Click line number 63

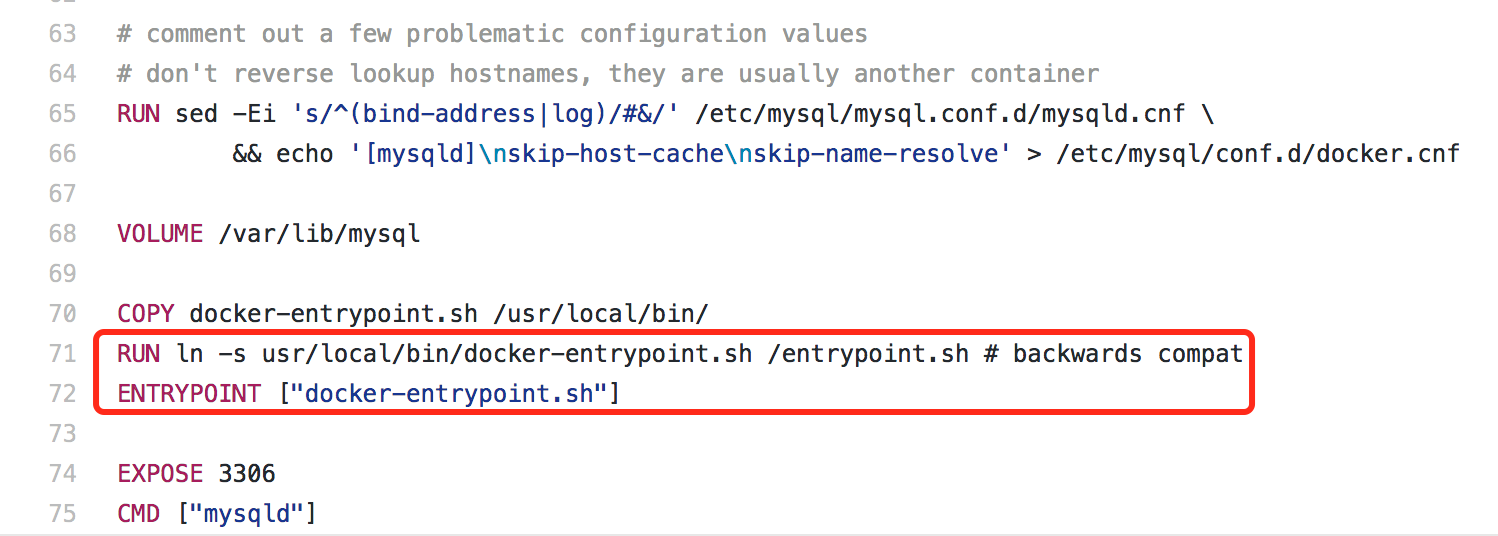[62, 34]
